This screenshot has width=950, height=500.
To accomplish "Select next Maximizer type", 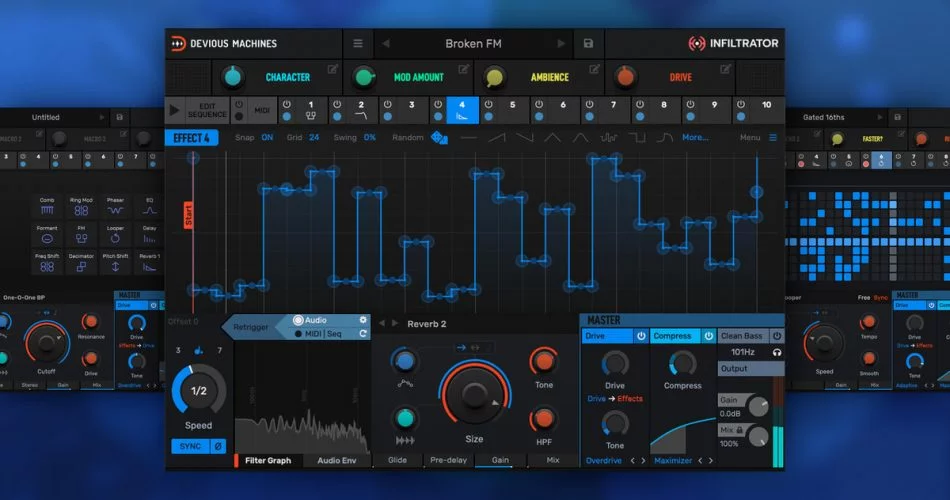I will click(711, 461).
